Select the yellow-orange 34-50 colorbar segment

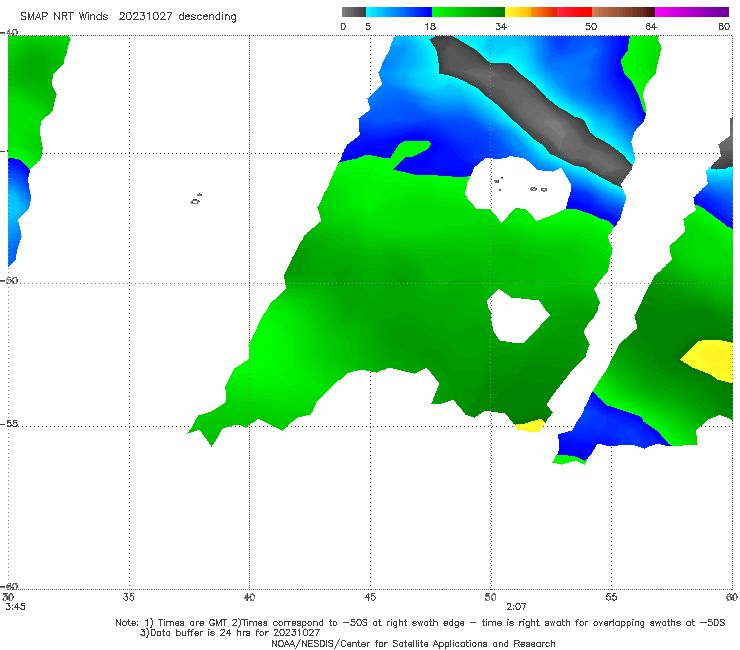[x=548, y=12]
